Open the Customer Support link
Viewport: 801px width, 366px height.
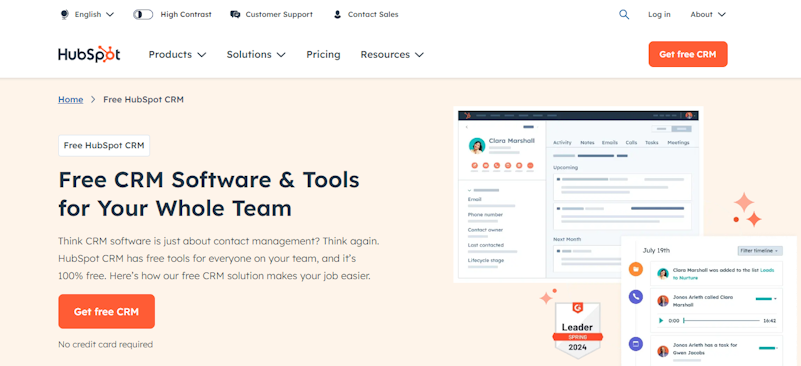pos(279,14)
